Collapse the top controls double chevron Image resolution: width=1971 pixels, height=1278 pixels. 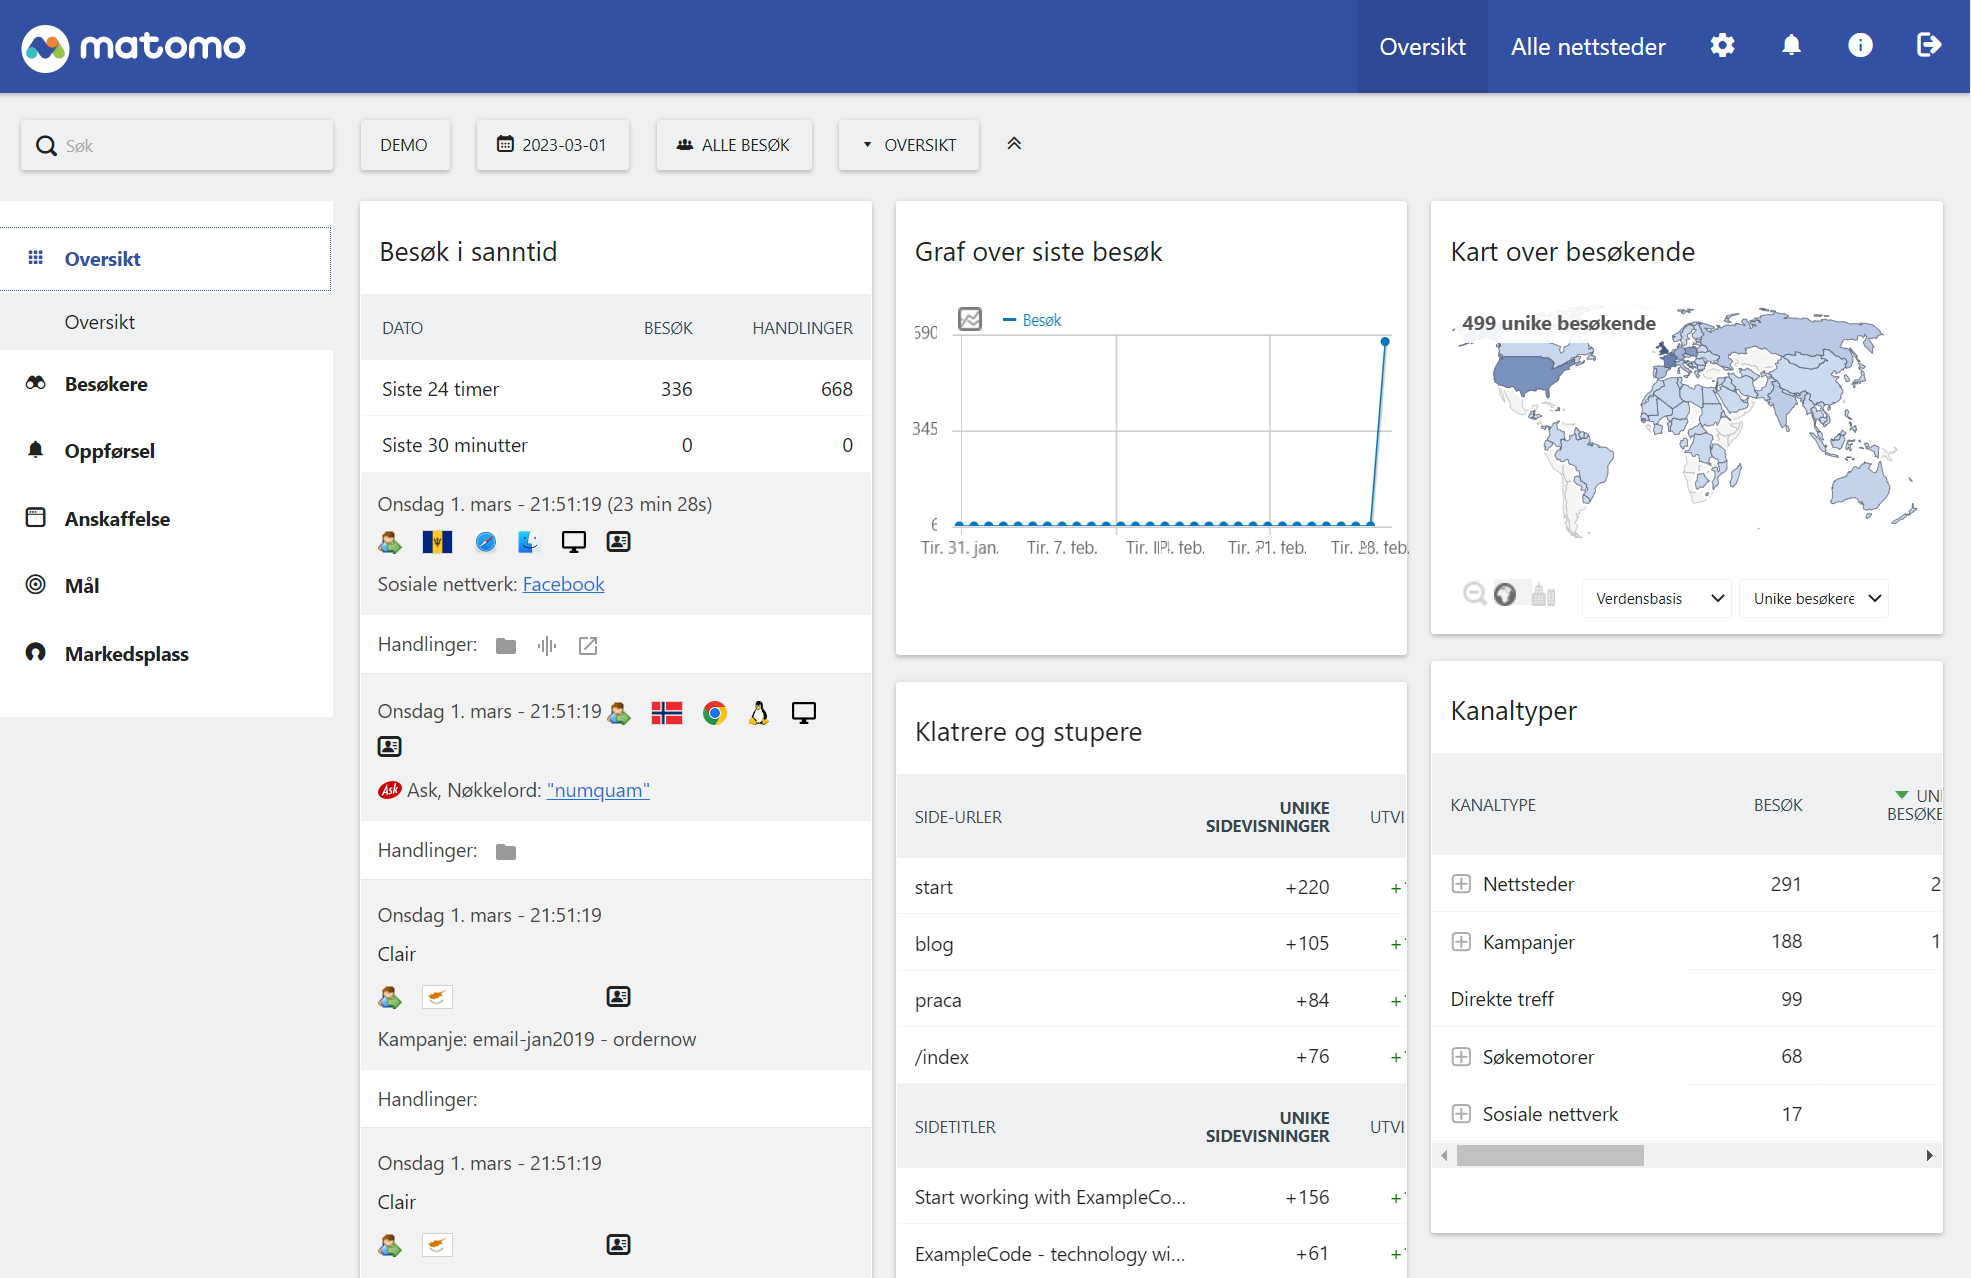pos(1014,144)
